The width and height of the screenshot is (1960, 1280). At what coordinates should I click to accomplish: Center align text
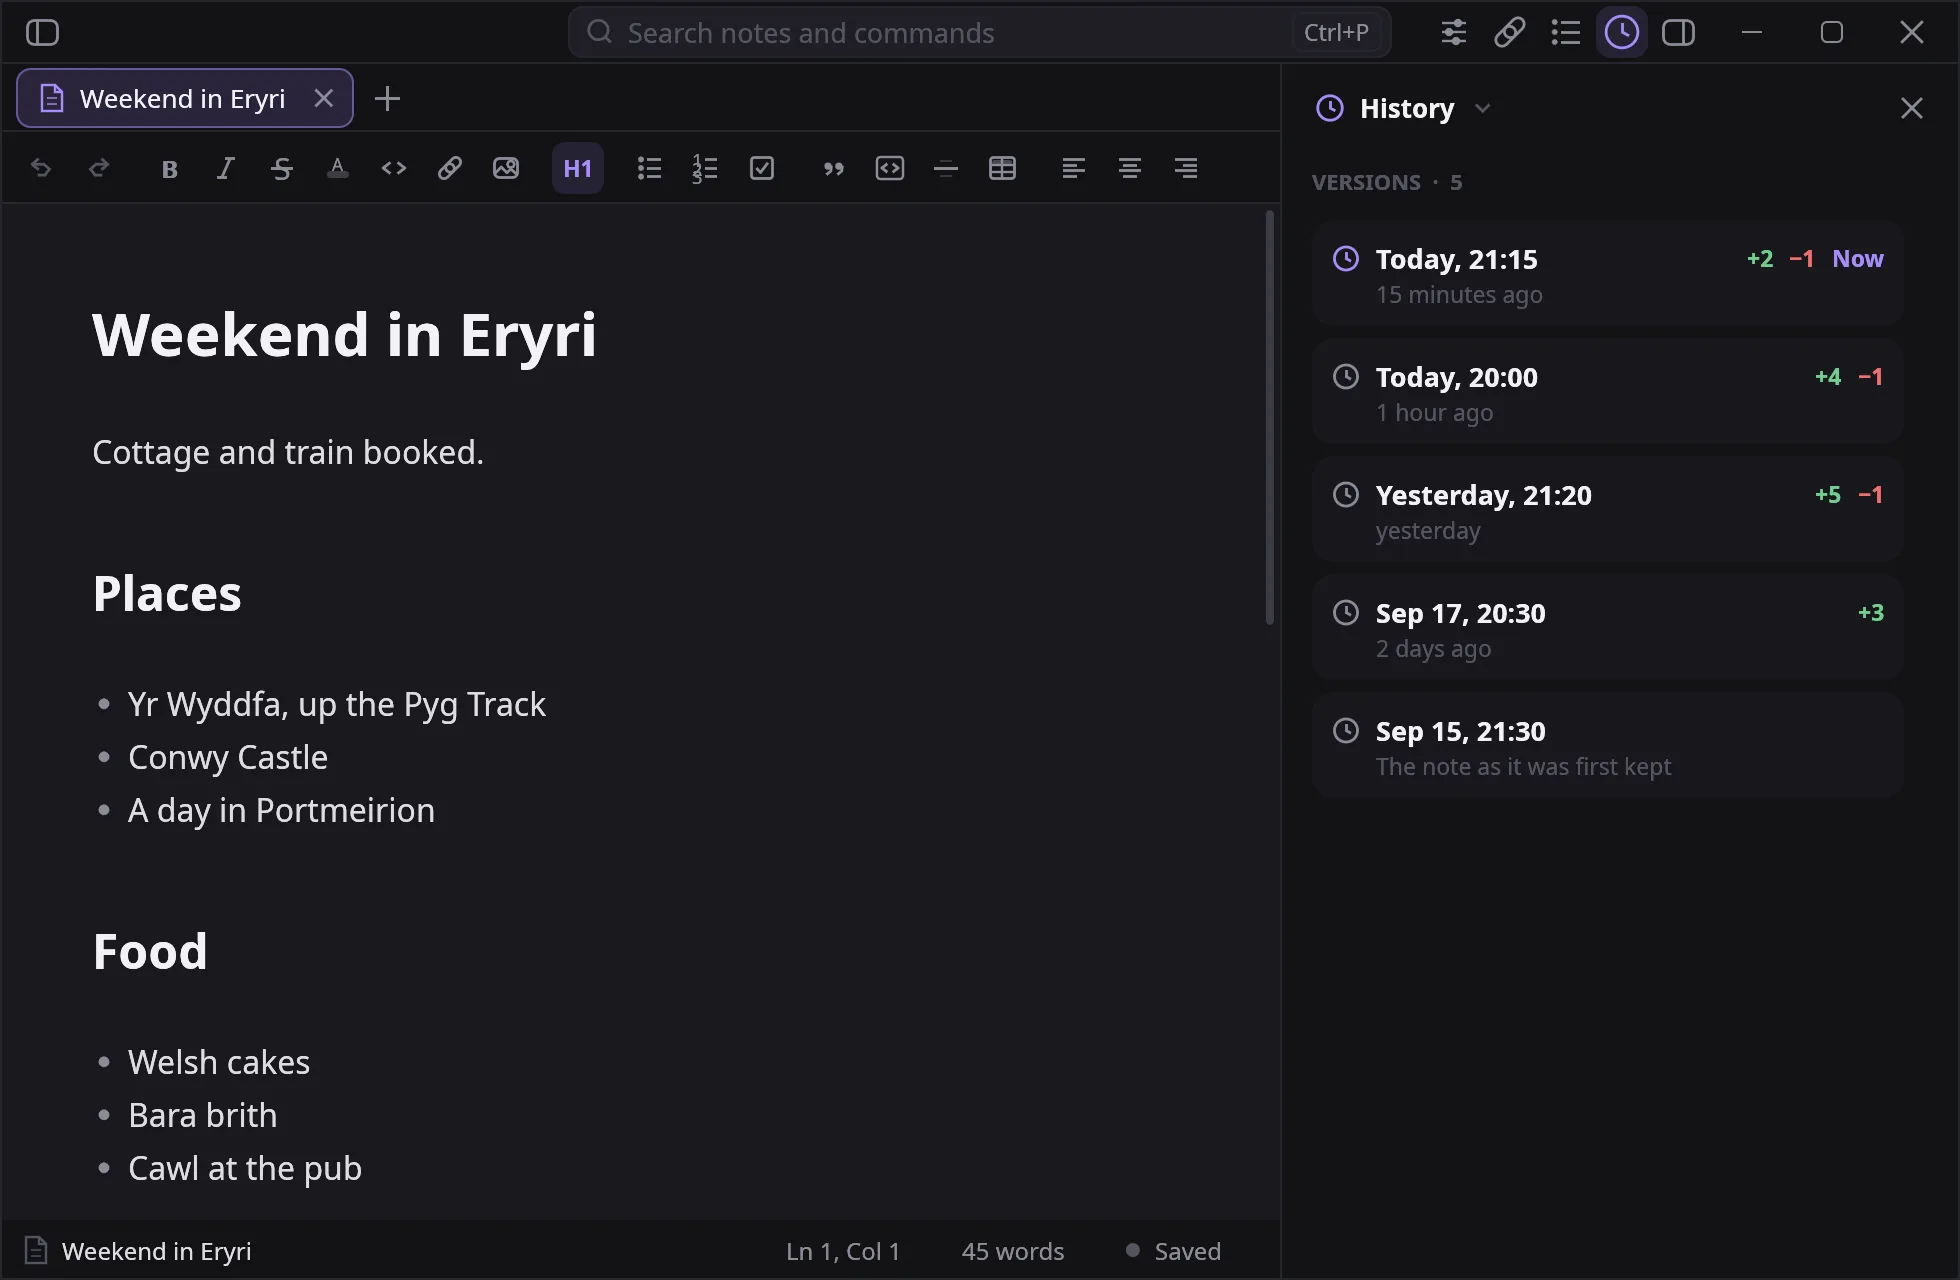pyautogui.click(x=1130, y=168)
